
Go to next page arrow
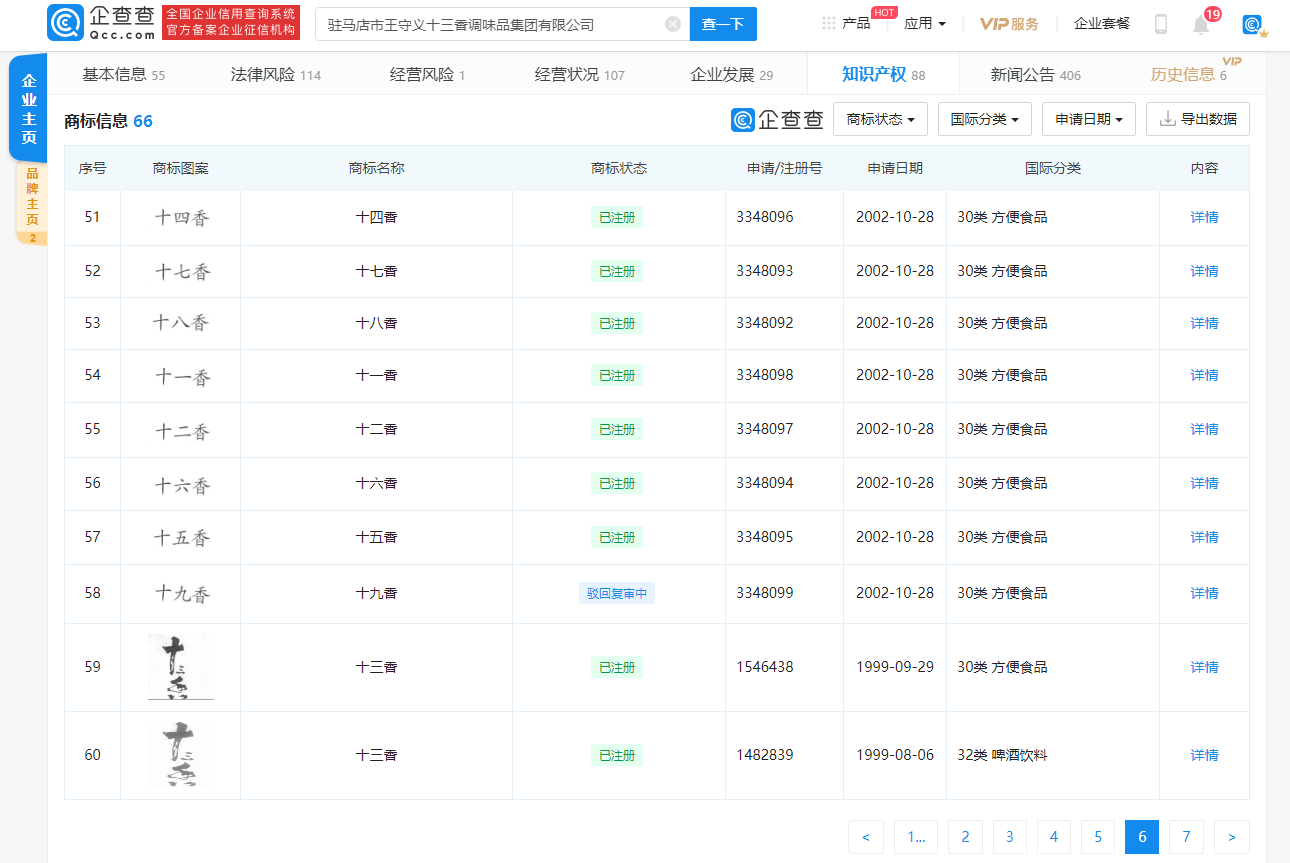pyautogui.click(x=1232, y=837)
